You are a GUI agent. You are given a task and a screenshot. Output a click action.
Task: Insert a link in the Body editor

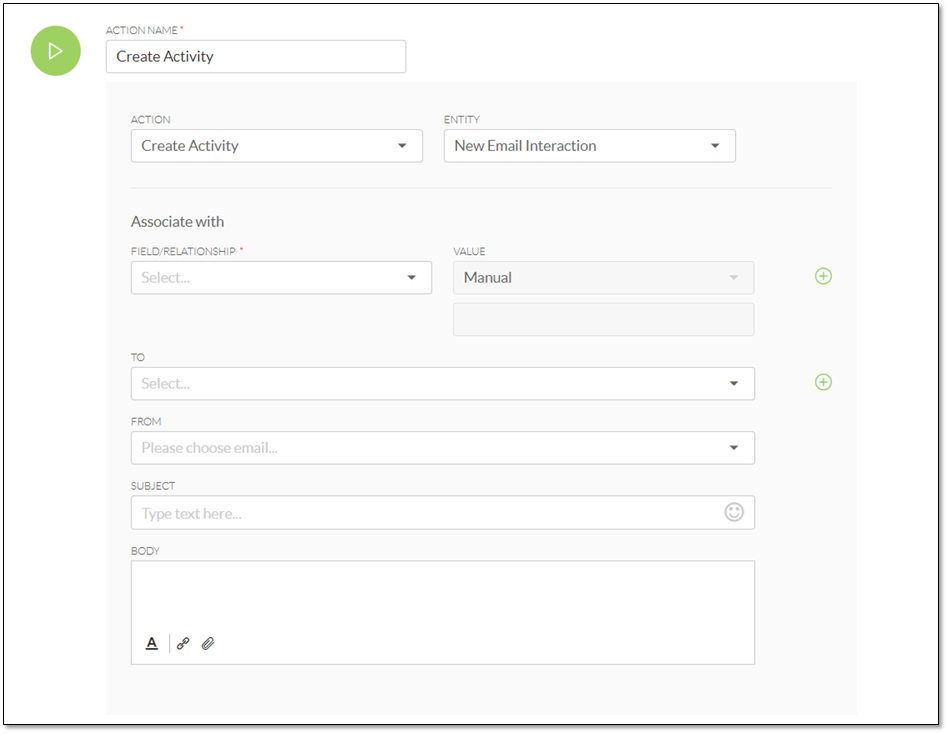tap(183, 643)
